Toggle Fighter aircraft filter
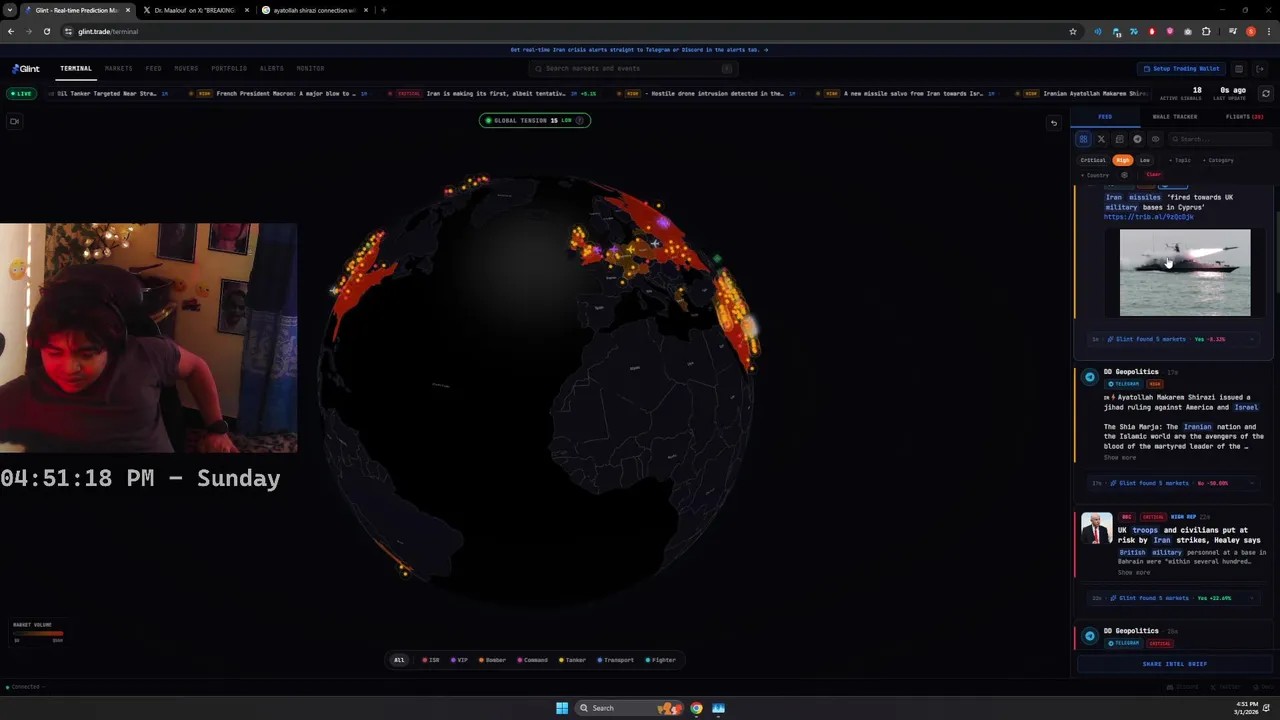Viewport: 1280px width, 720px height. coord(661,660)
